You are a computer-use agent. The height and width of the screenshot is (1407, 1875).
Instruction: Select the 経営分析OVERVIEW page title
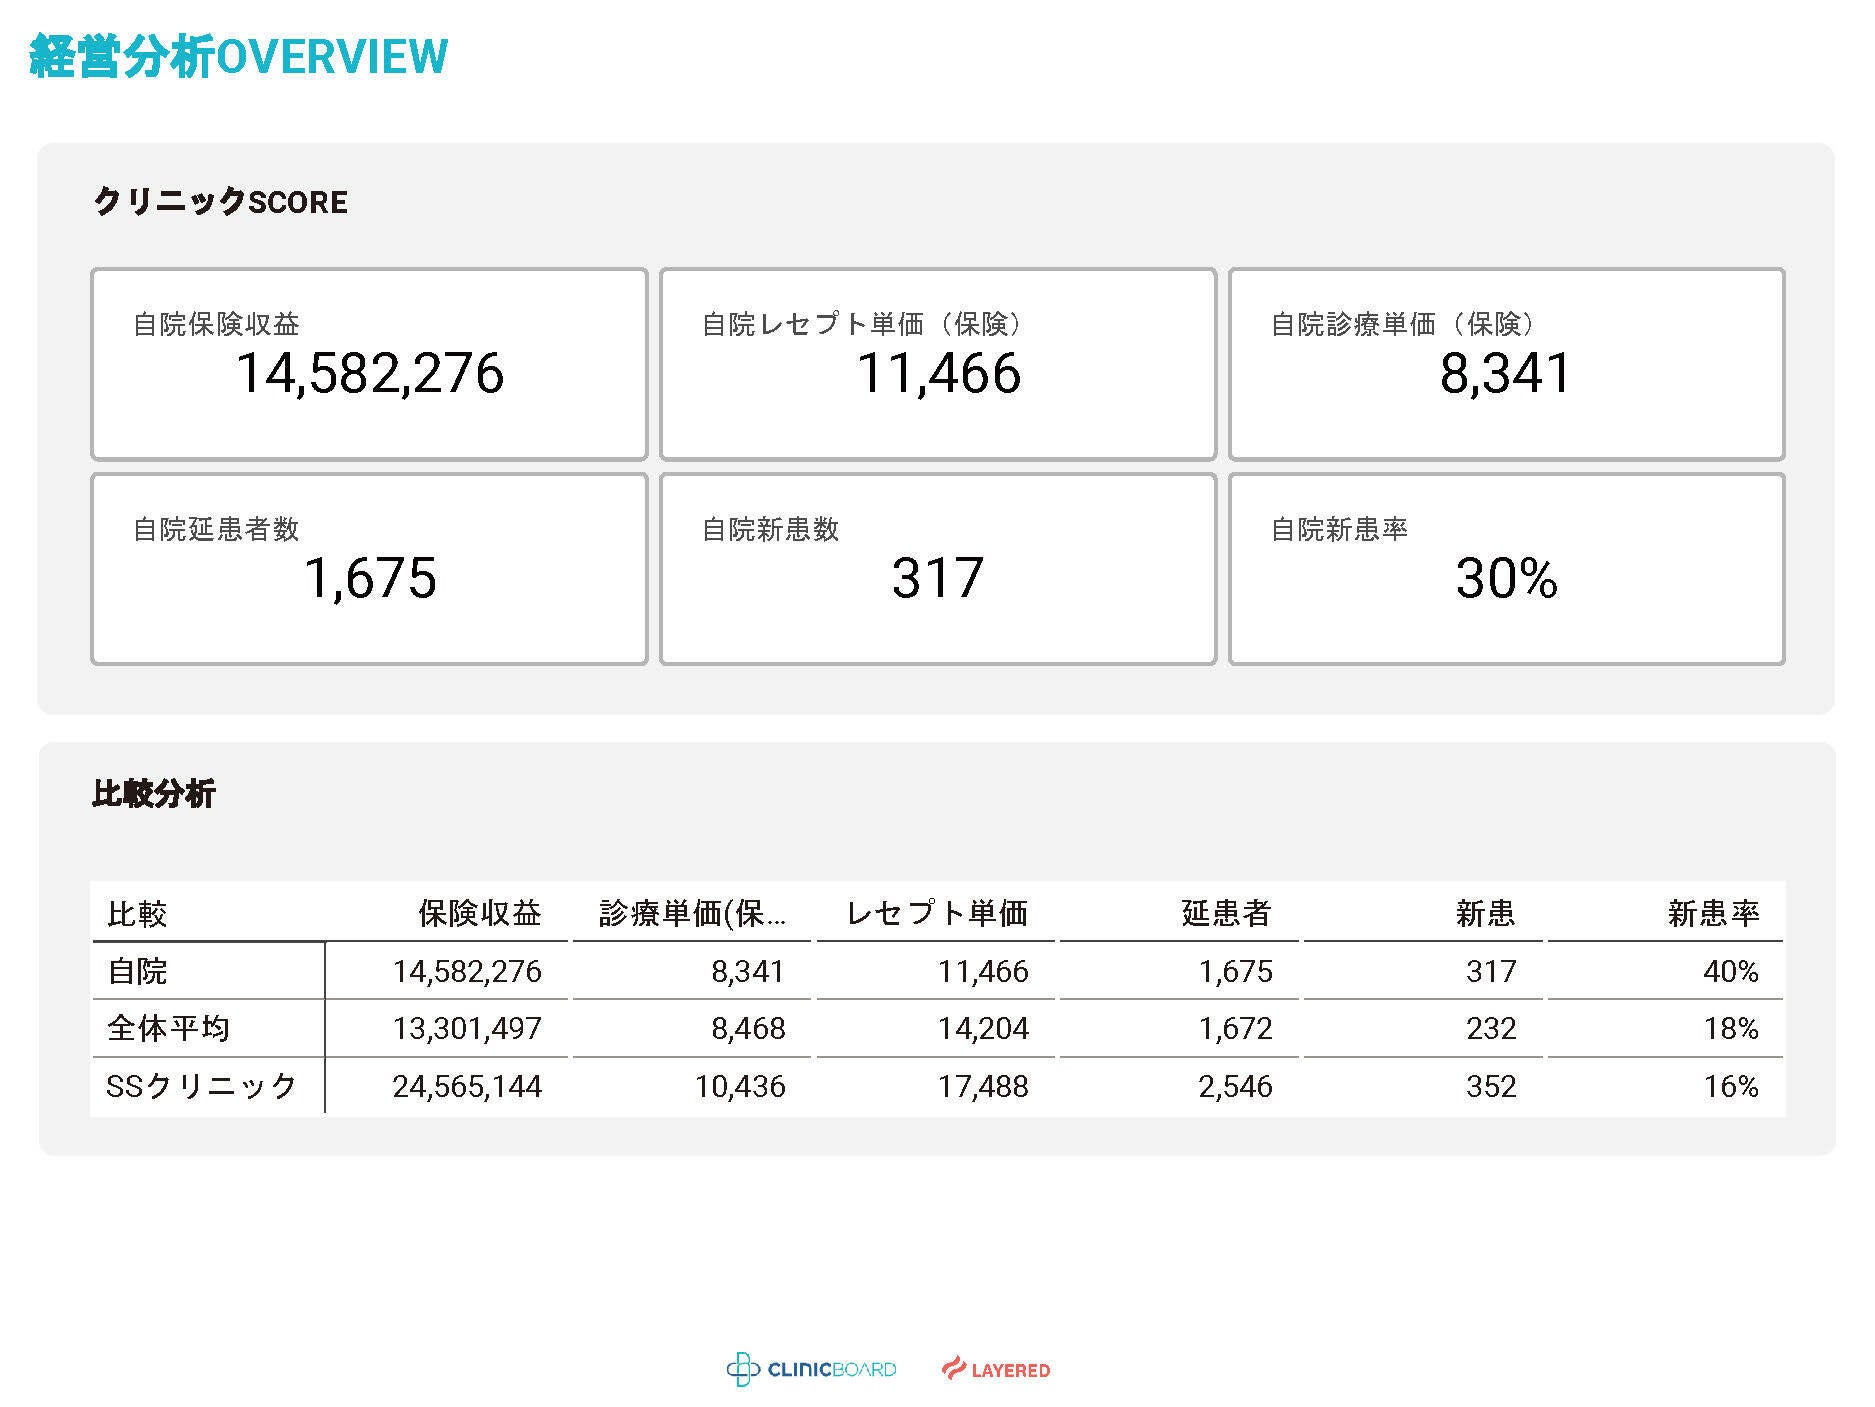(x=238, y=56)
